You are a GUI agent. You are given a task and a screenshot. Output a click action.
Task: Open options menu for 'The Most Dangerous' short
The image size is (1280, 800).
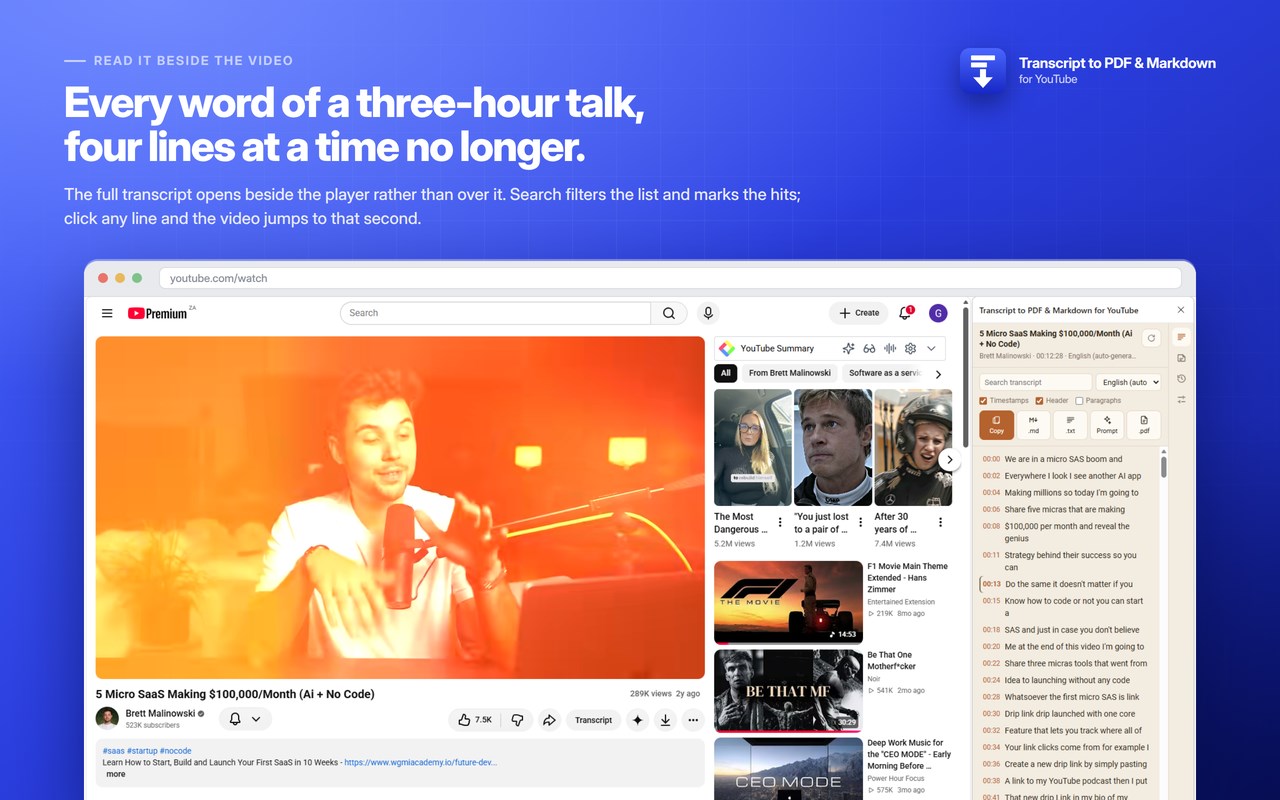point(780,522)
